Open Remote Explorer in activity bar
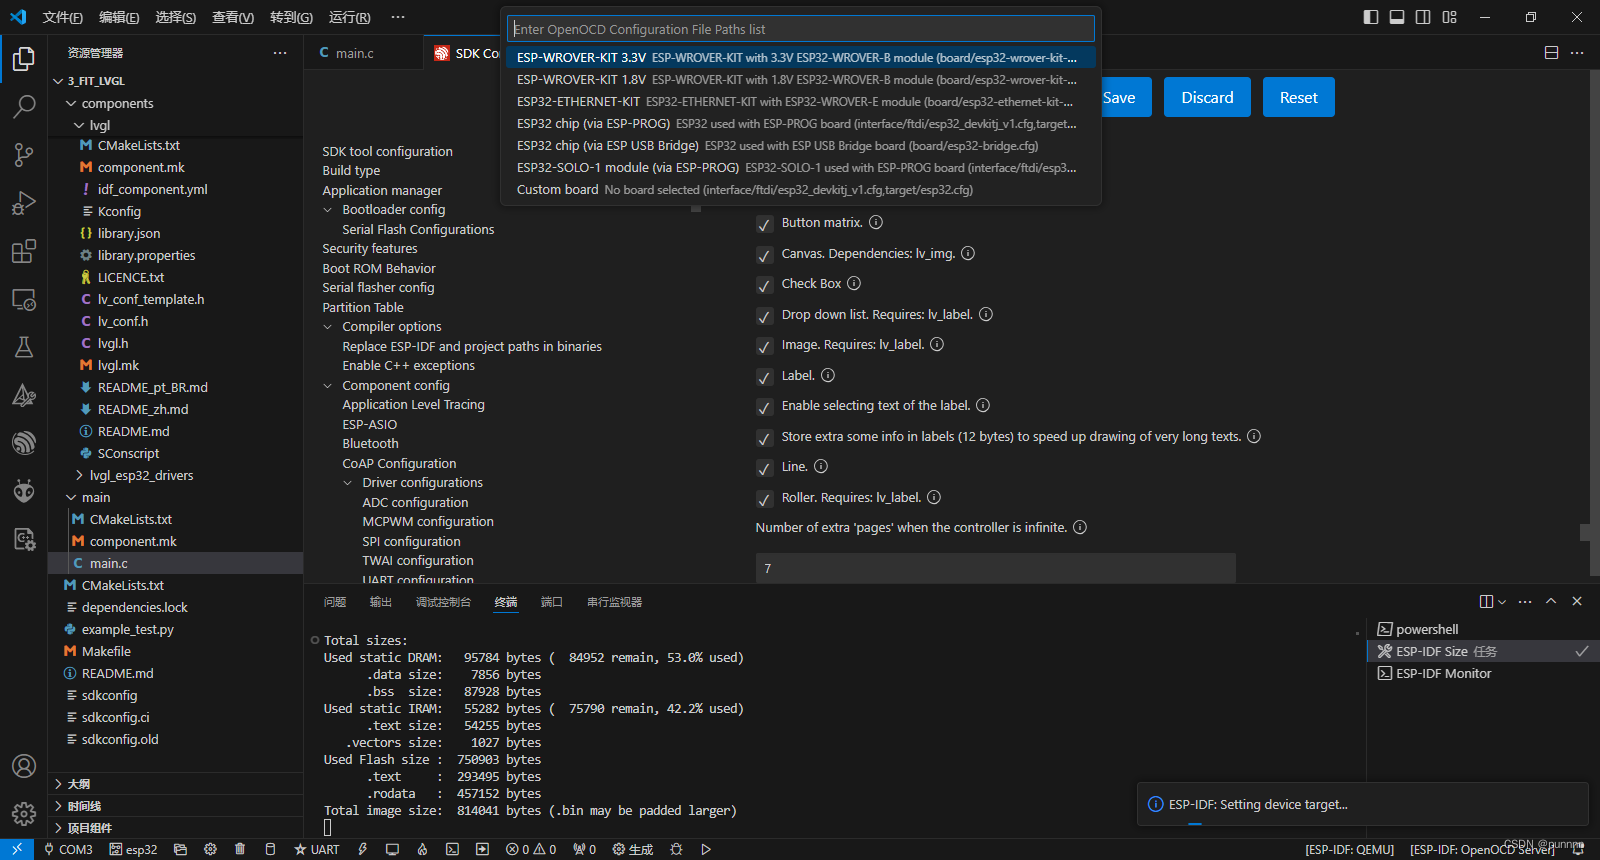Viewport: 1600px width, 860px height. point(24,299)
